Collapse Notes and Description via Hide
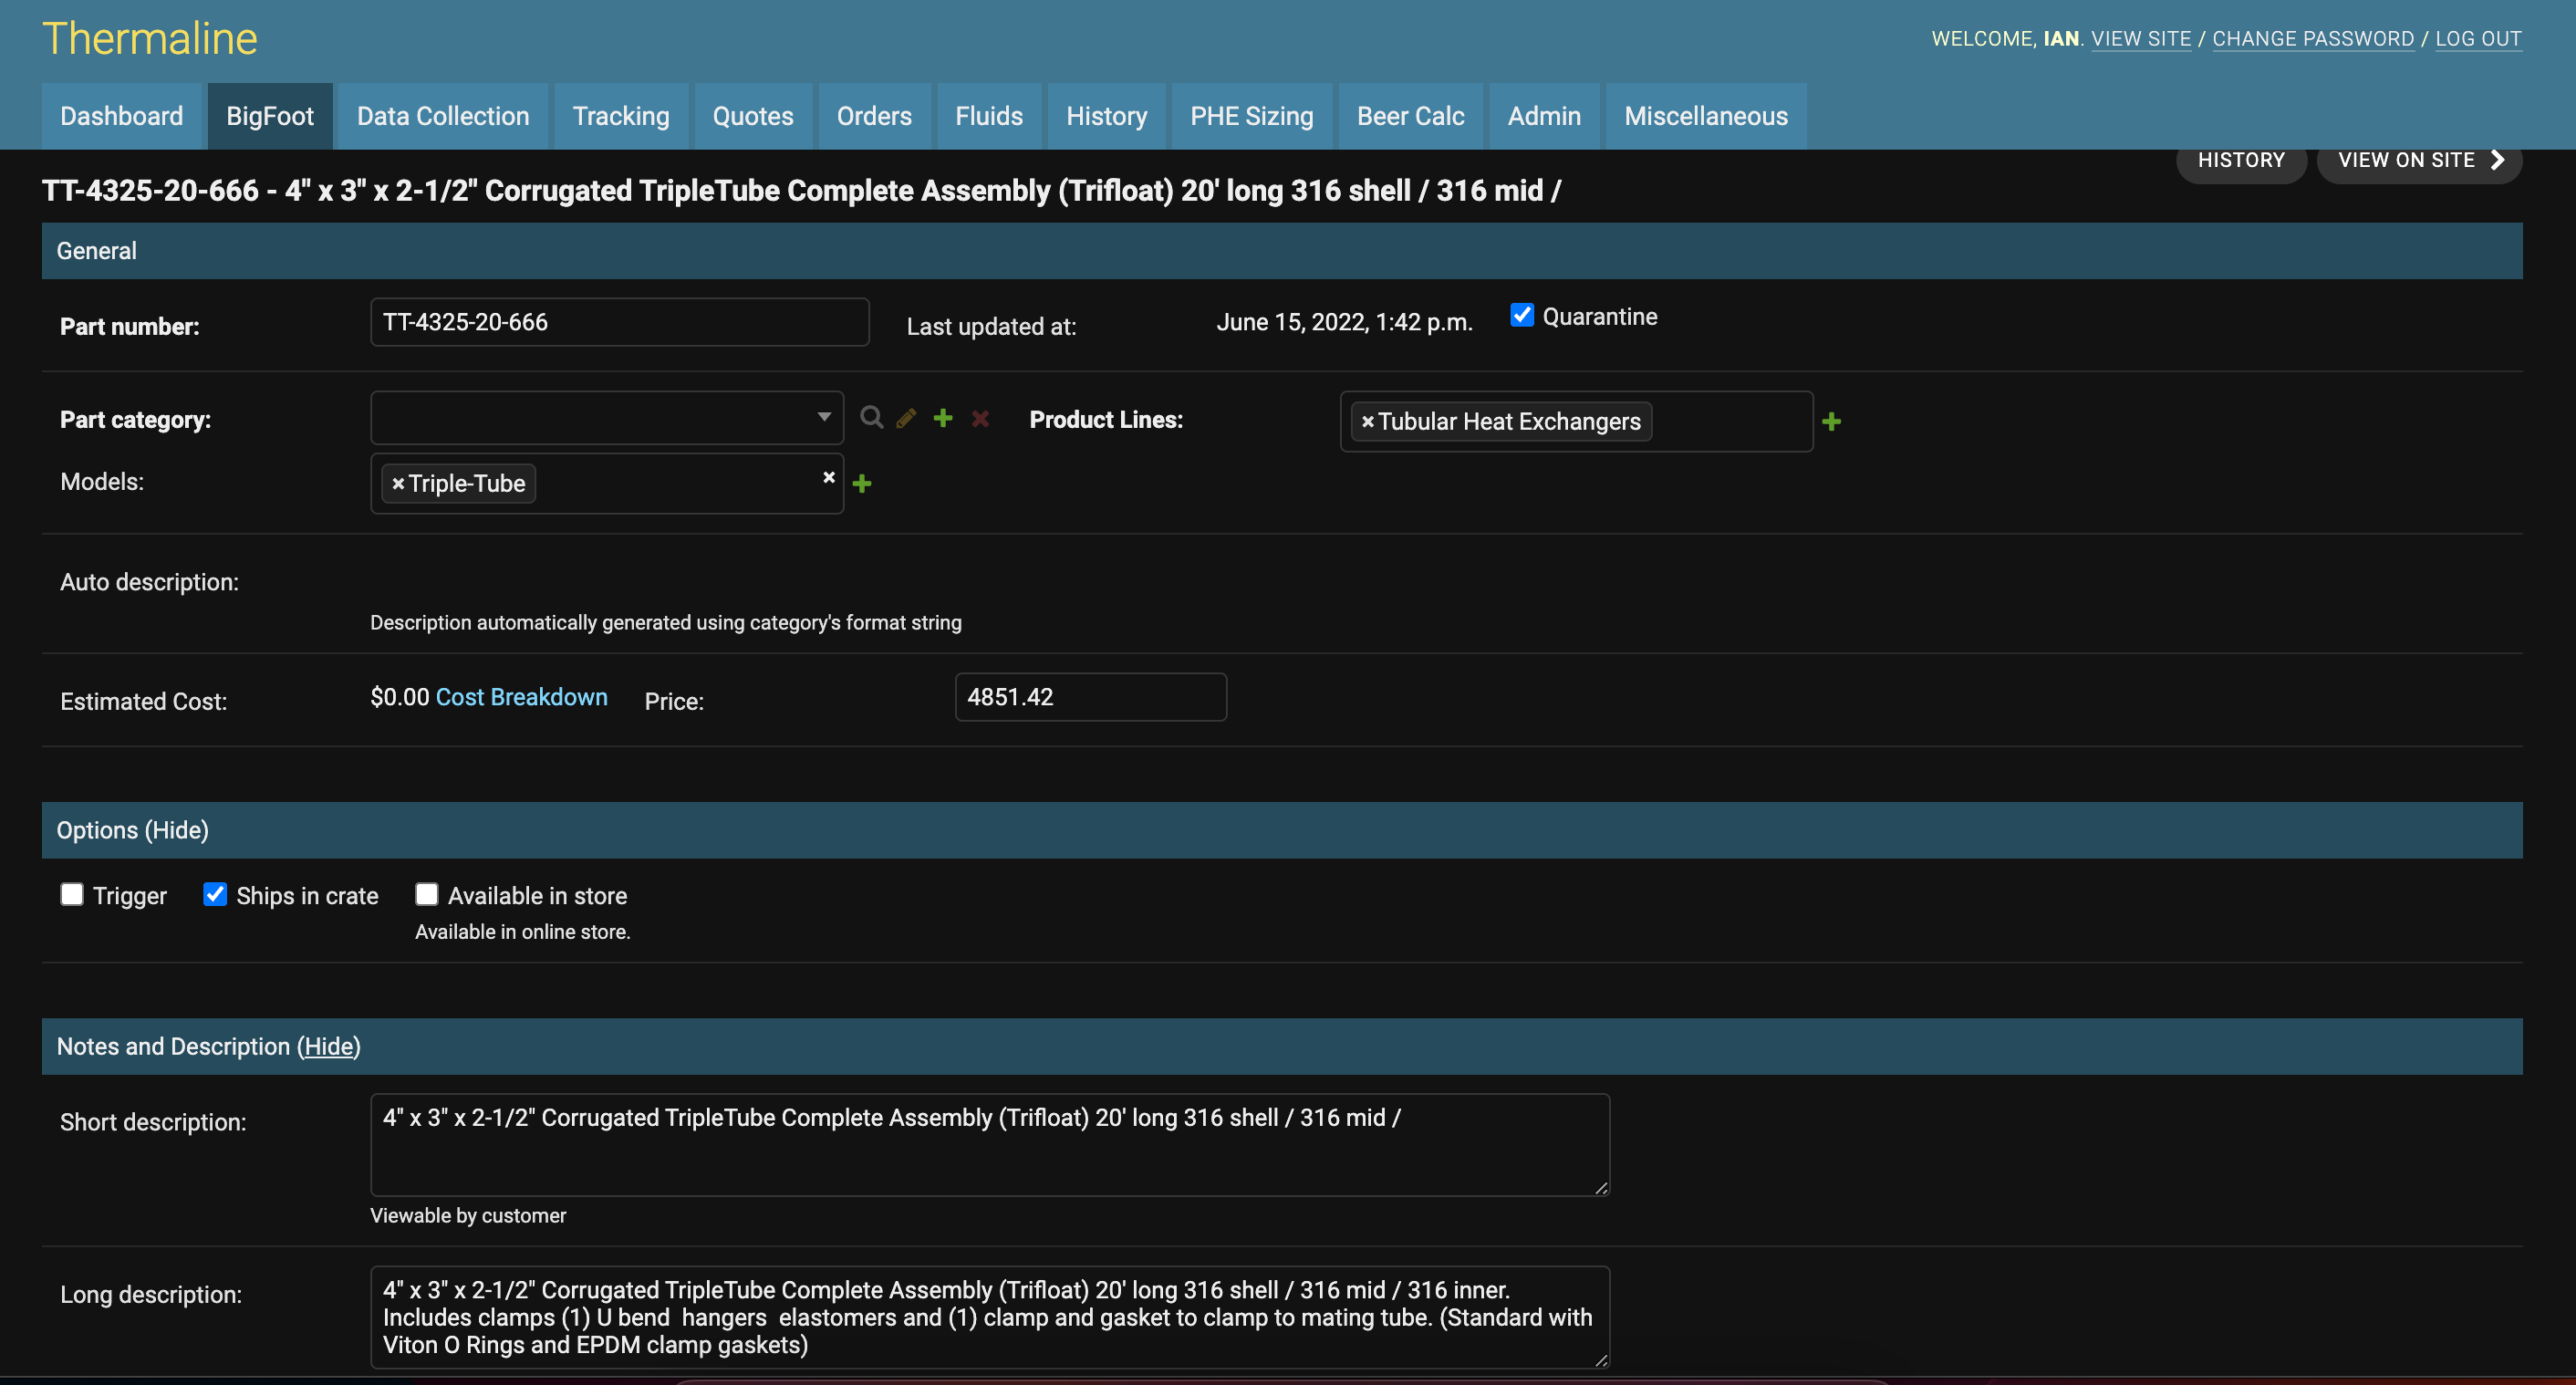2576x1385 pixels. click(x=329, y=1046)
